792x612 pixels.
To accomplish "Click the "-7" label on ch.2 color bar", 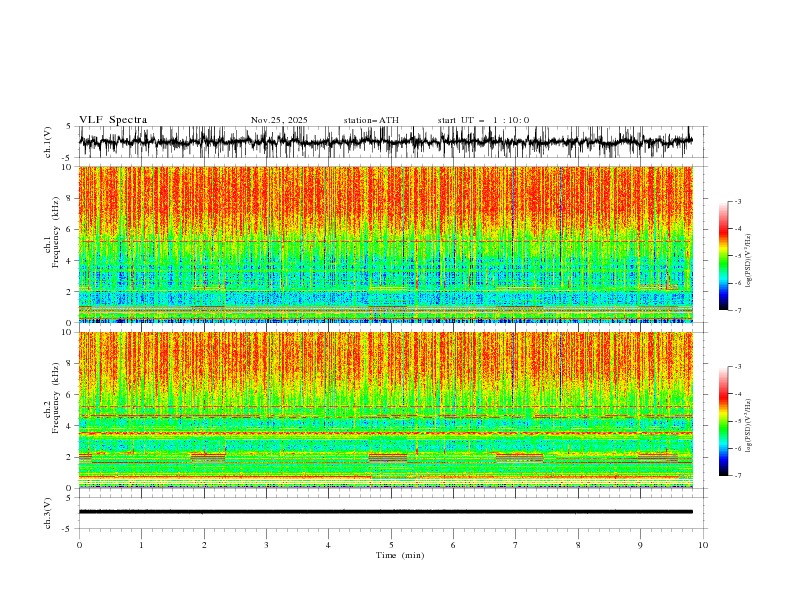I will pyautogui.click(x=738, y=475).
